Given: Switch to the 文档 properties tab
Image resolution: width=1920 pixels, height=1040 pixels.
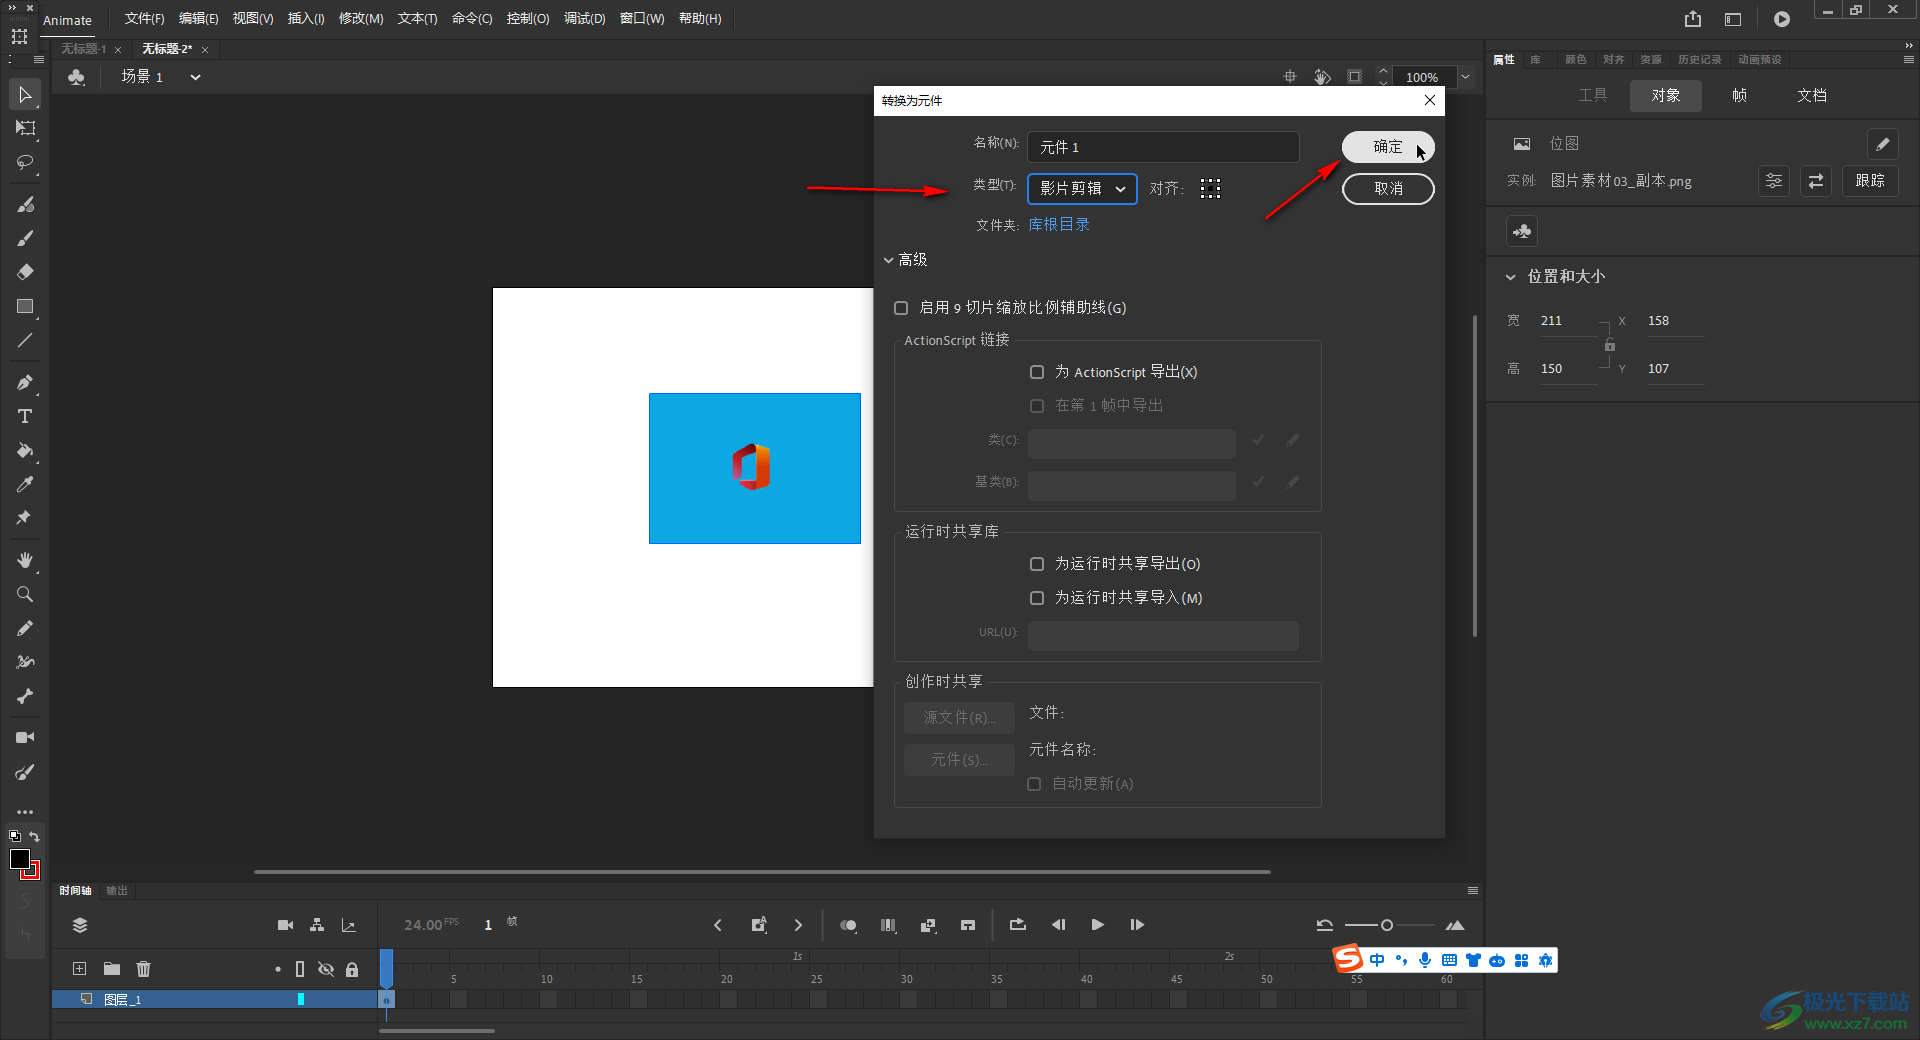Looking at the screenshot, I should pyautogui.click(x=1812, y=95).
